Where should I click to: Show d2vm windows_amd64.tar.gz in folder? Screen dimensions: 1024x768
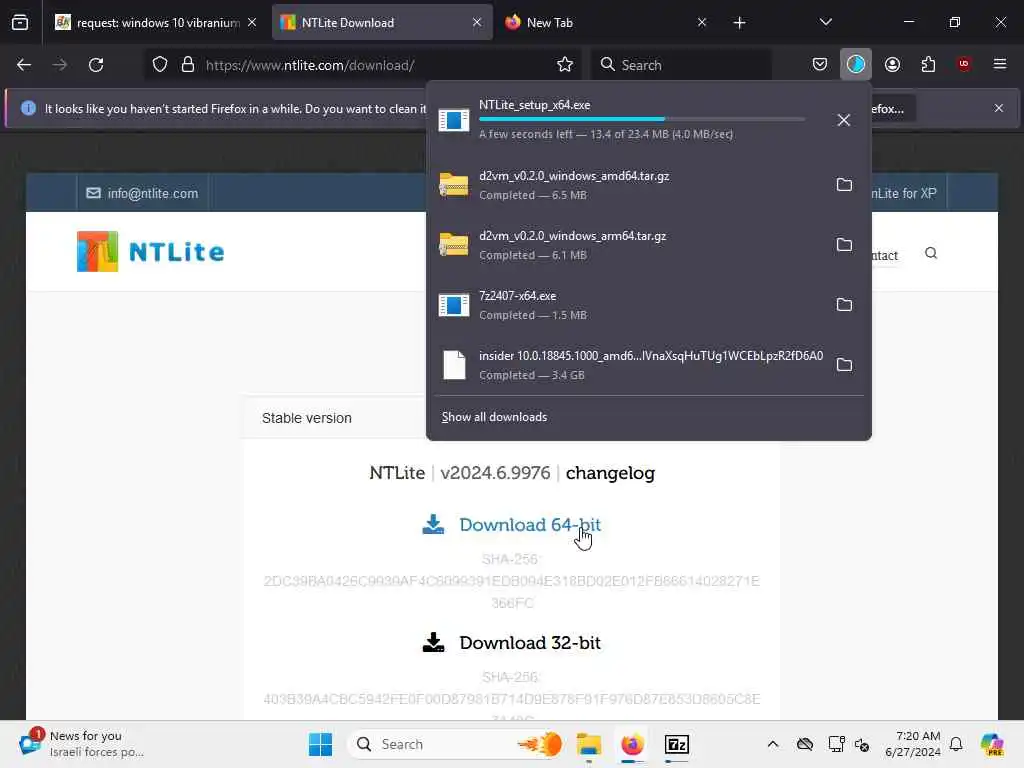pyautogui.click(x=844, y=185)
